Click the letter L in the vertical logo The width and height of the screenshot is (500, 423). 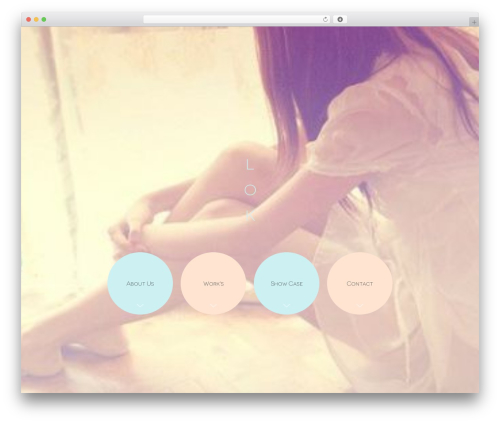click(250, 165)
